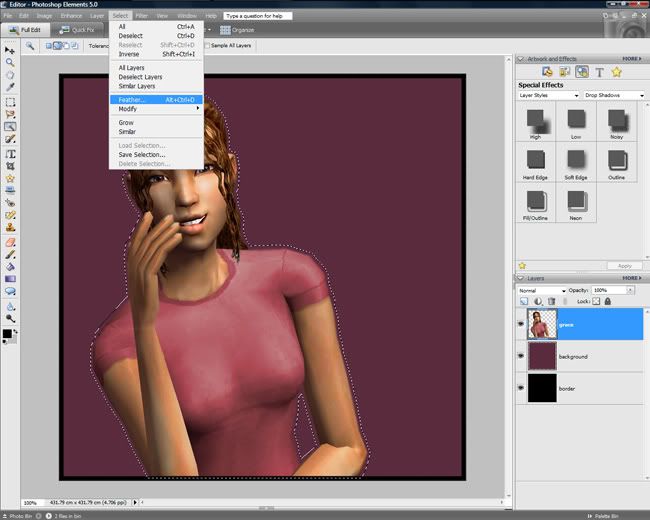Viewport: 650px width, 520px height.
Task: Open the Opacity slider dropdown
Action: click(630, 290)
